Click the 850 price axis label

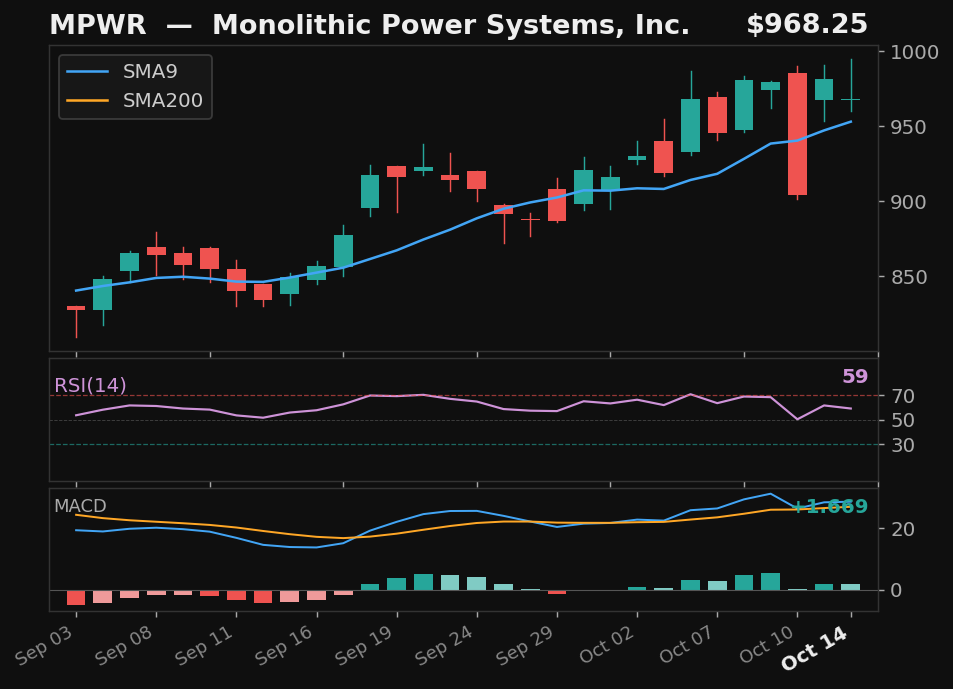[x=909, y=277]
